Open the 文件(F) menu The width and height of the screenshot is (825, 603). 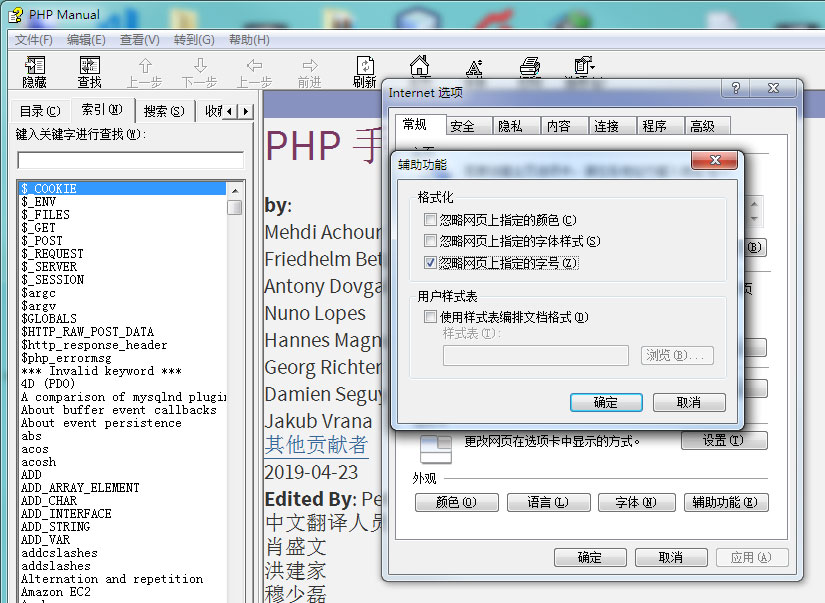tap(34, 40)
